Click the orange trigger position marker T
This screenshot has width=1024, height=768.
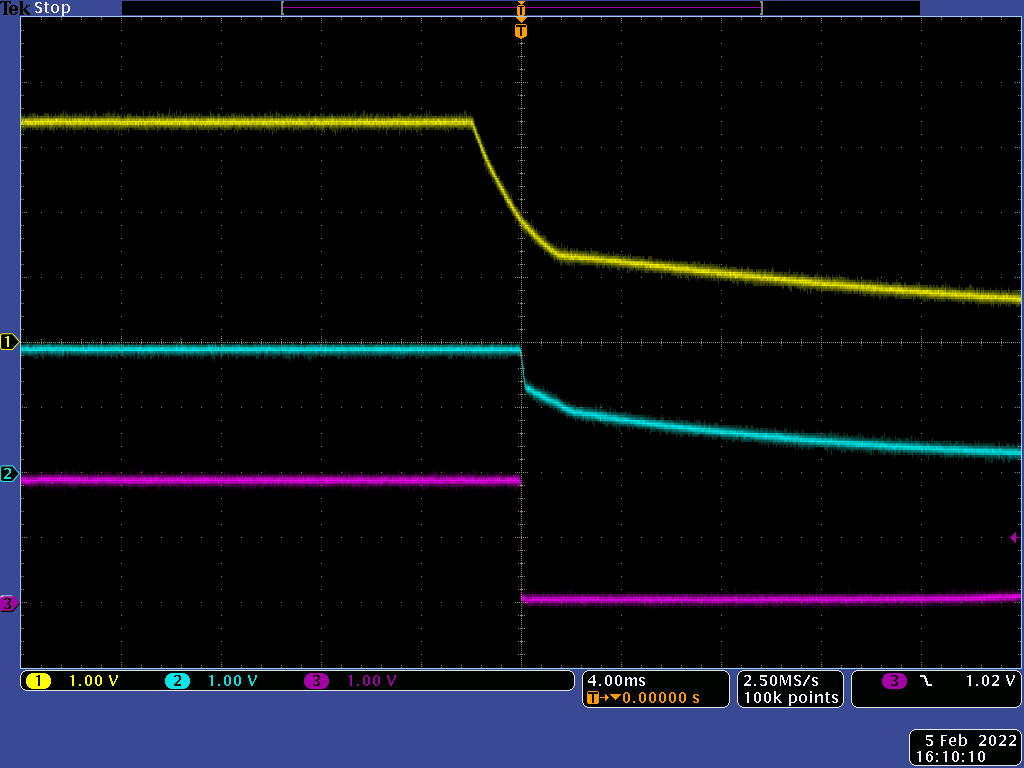tap(520, 31)
